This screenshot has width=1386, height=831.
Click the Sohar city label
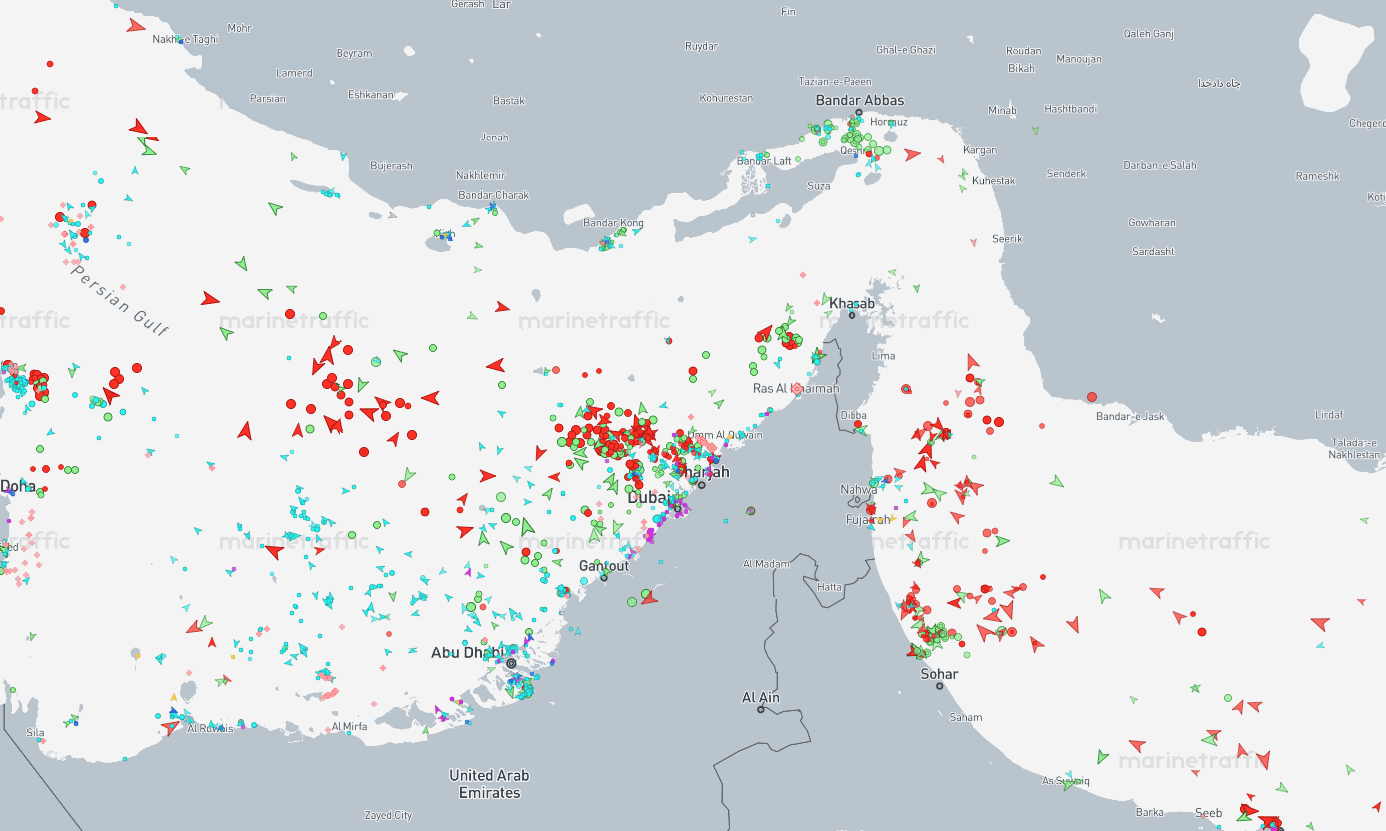[x=939, y=674]
